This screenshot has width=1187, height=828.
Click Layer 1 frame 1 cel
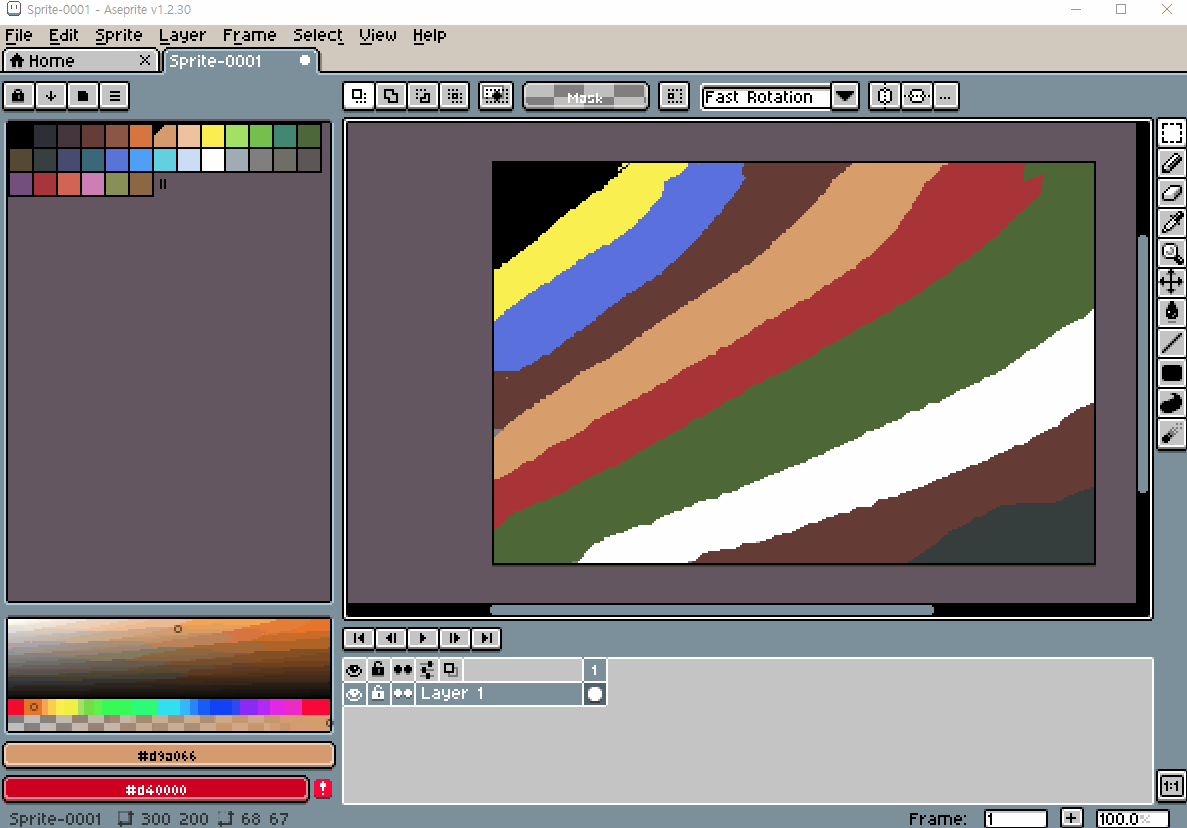pyautogui.click(x=595, y=693)
